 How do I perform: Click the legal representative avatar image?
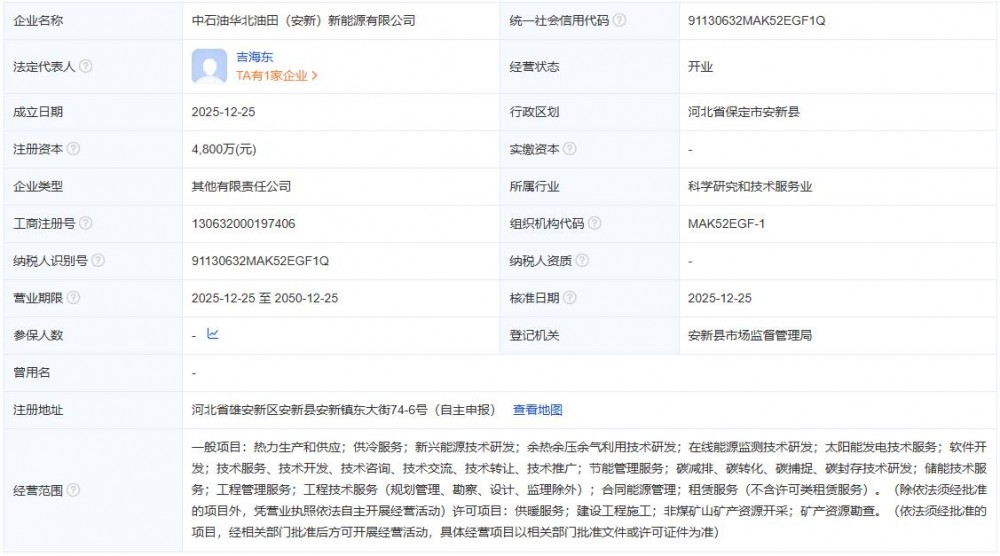coord(209,67)
